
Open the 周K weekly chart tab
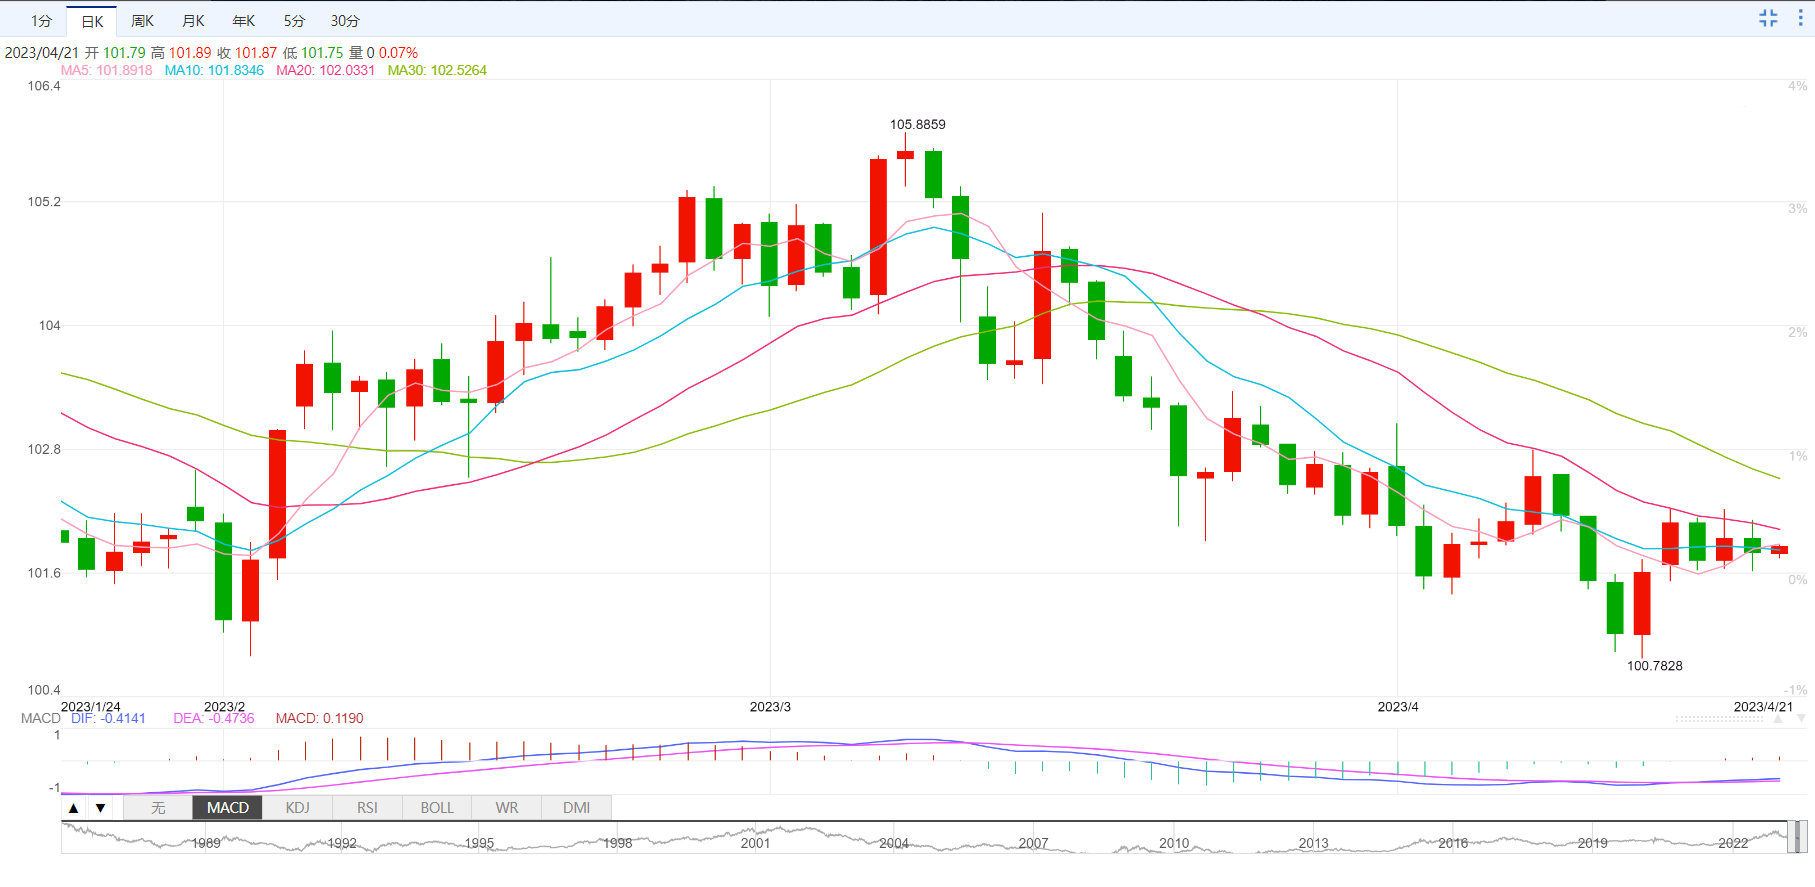[143, 21]
